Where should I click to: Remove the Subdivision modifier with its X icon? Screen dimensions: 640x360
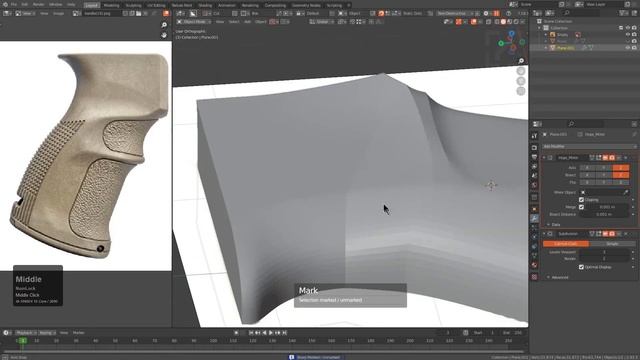626,234
